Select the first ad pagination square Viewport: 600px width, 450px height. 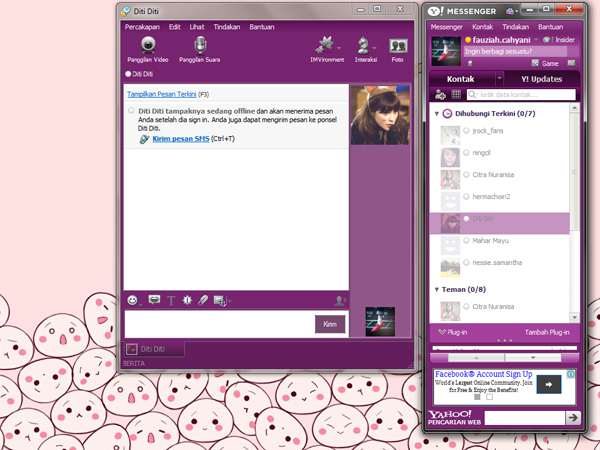(477, 397)
